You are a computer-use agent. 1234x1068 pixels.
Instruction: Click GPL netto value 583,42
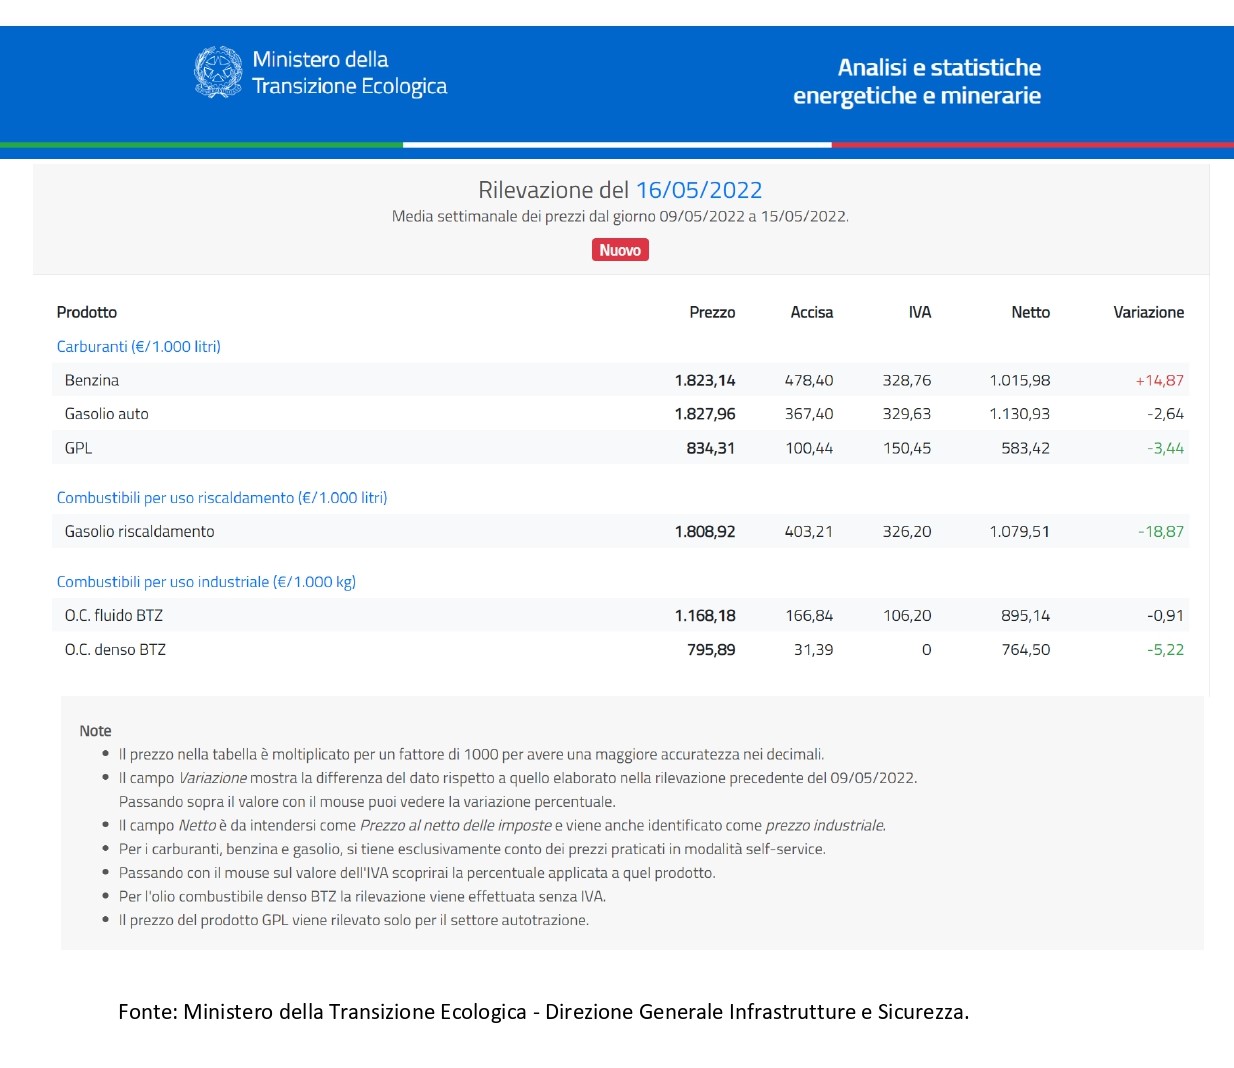point(1026,448)
